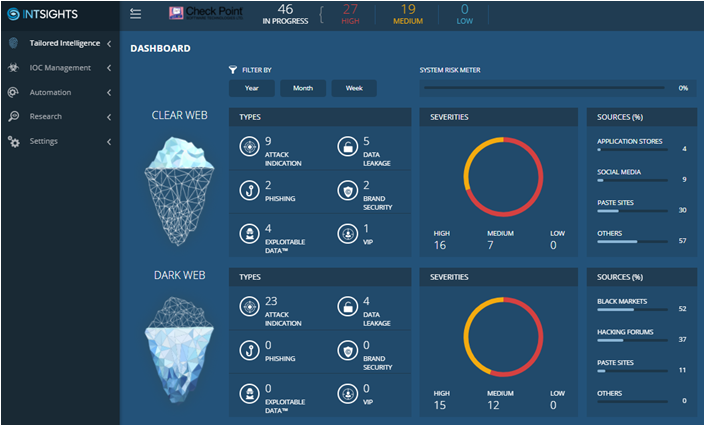Filter dashboard by Year

(x=252, y=88)
